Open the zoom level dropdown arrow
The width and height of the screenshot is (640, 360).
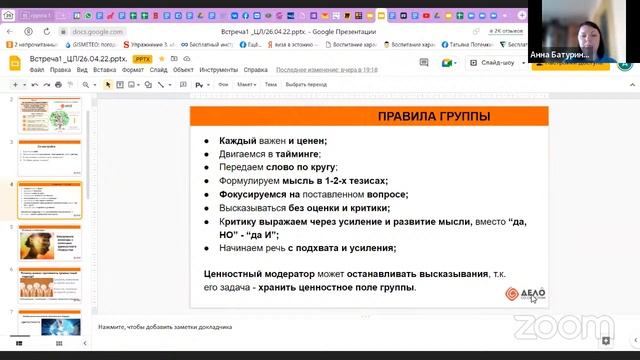tap(95, 85)
